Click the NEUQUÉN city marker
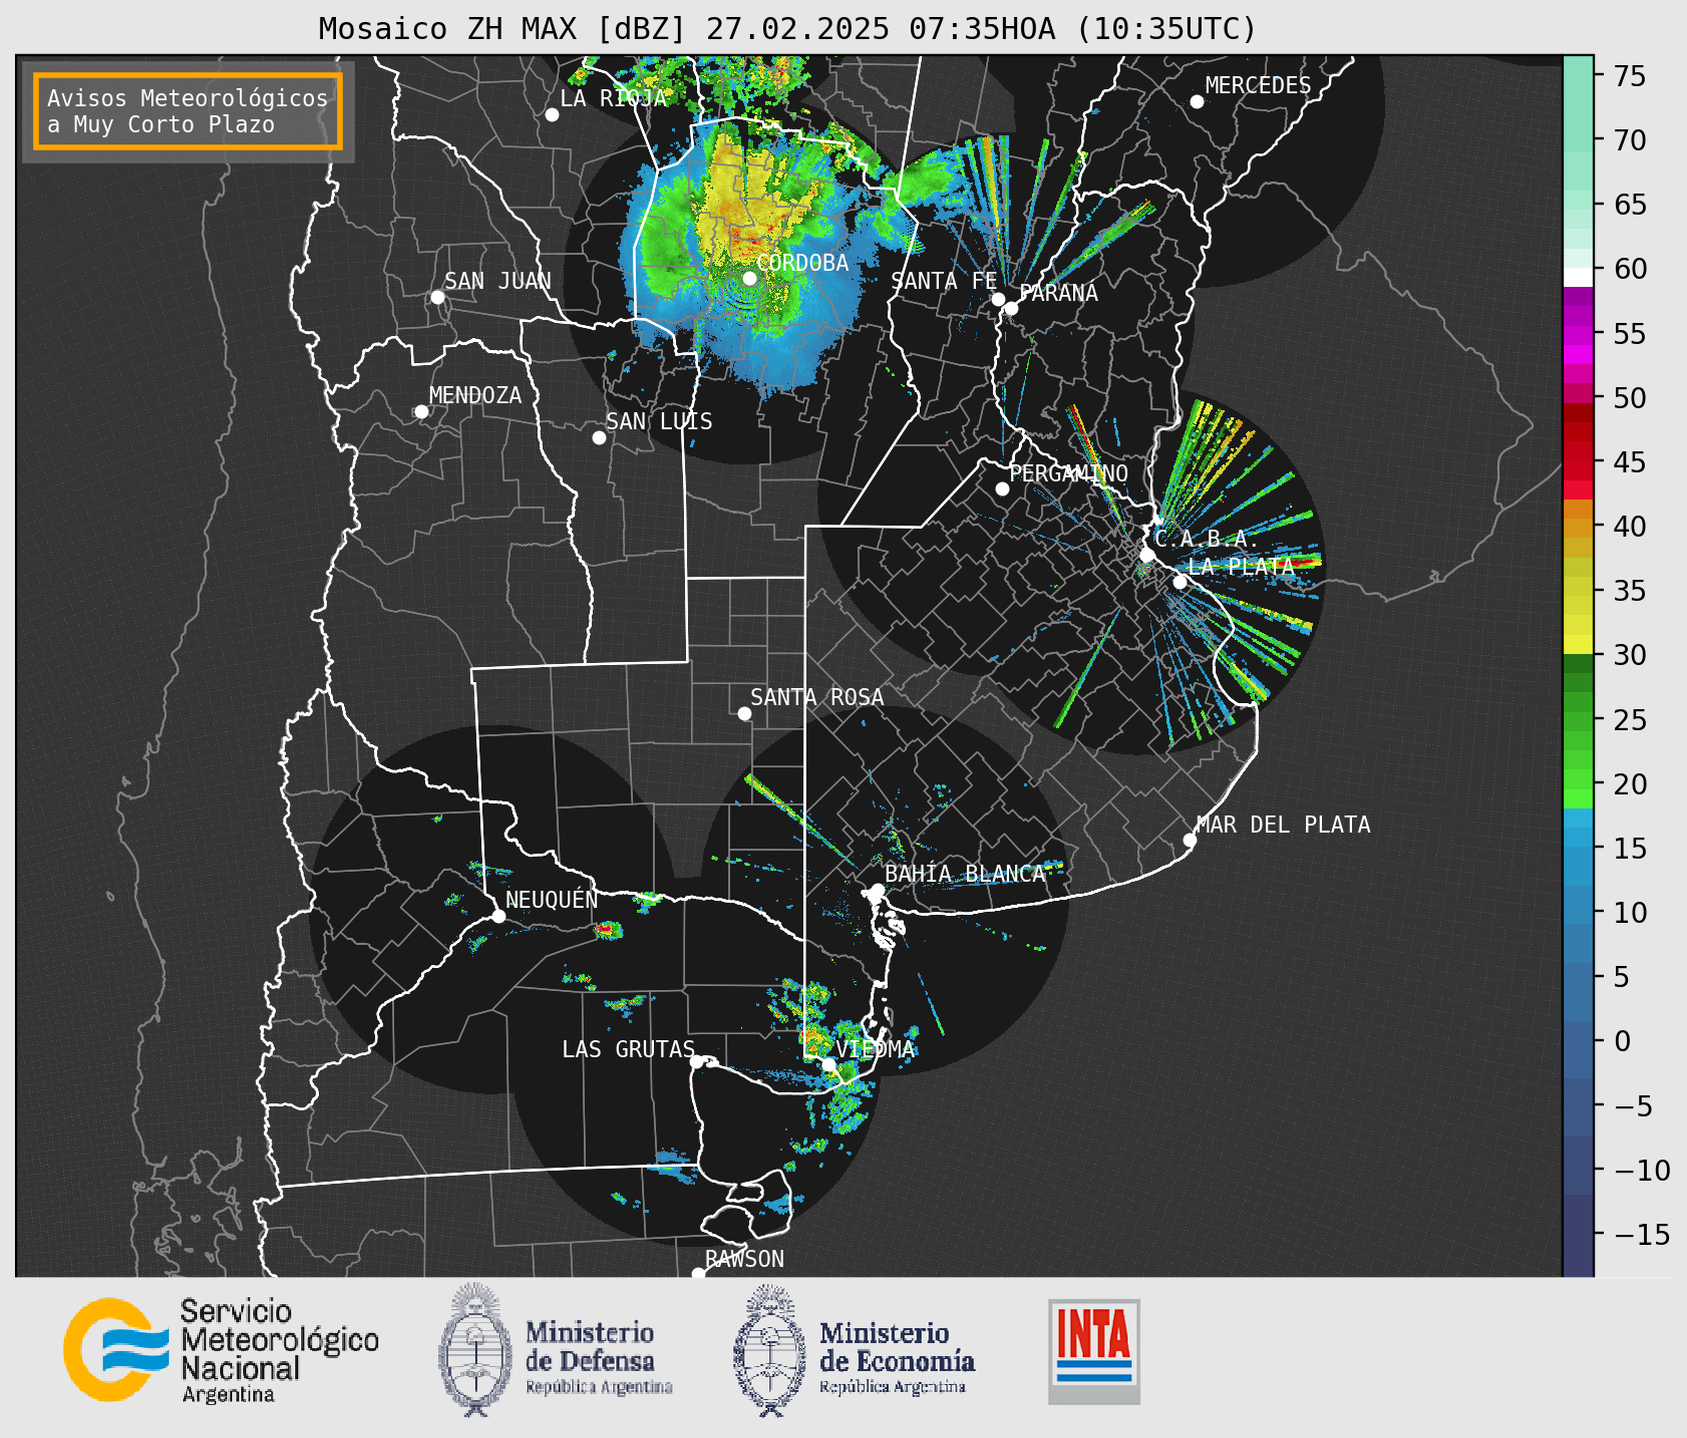This screenshot has width=1687, height=1438. pyautogui.click(x=498, y=916)
